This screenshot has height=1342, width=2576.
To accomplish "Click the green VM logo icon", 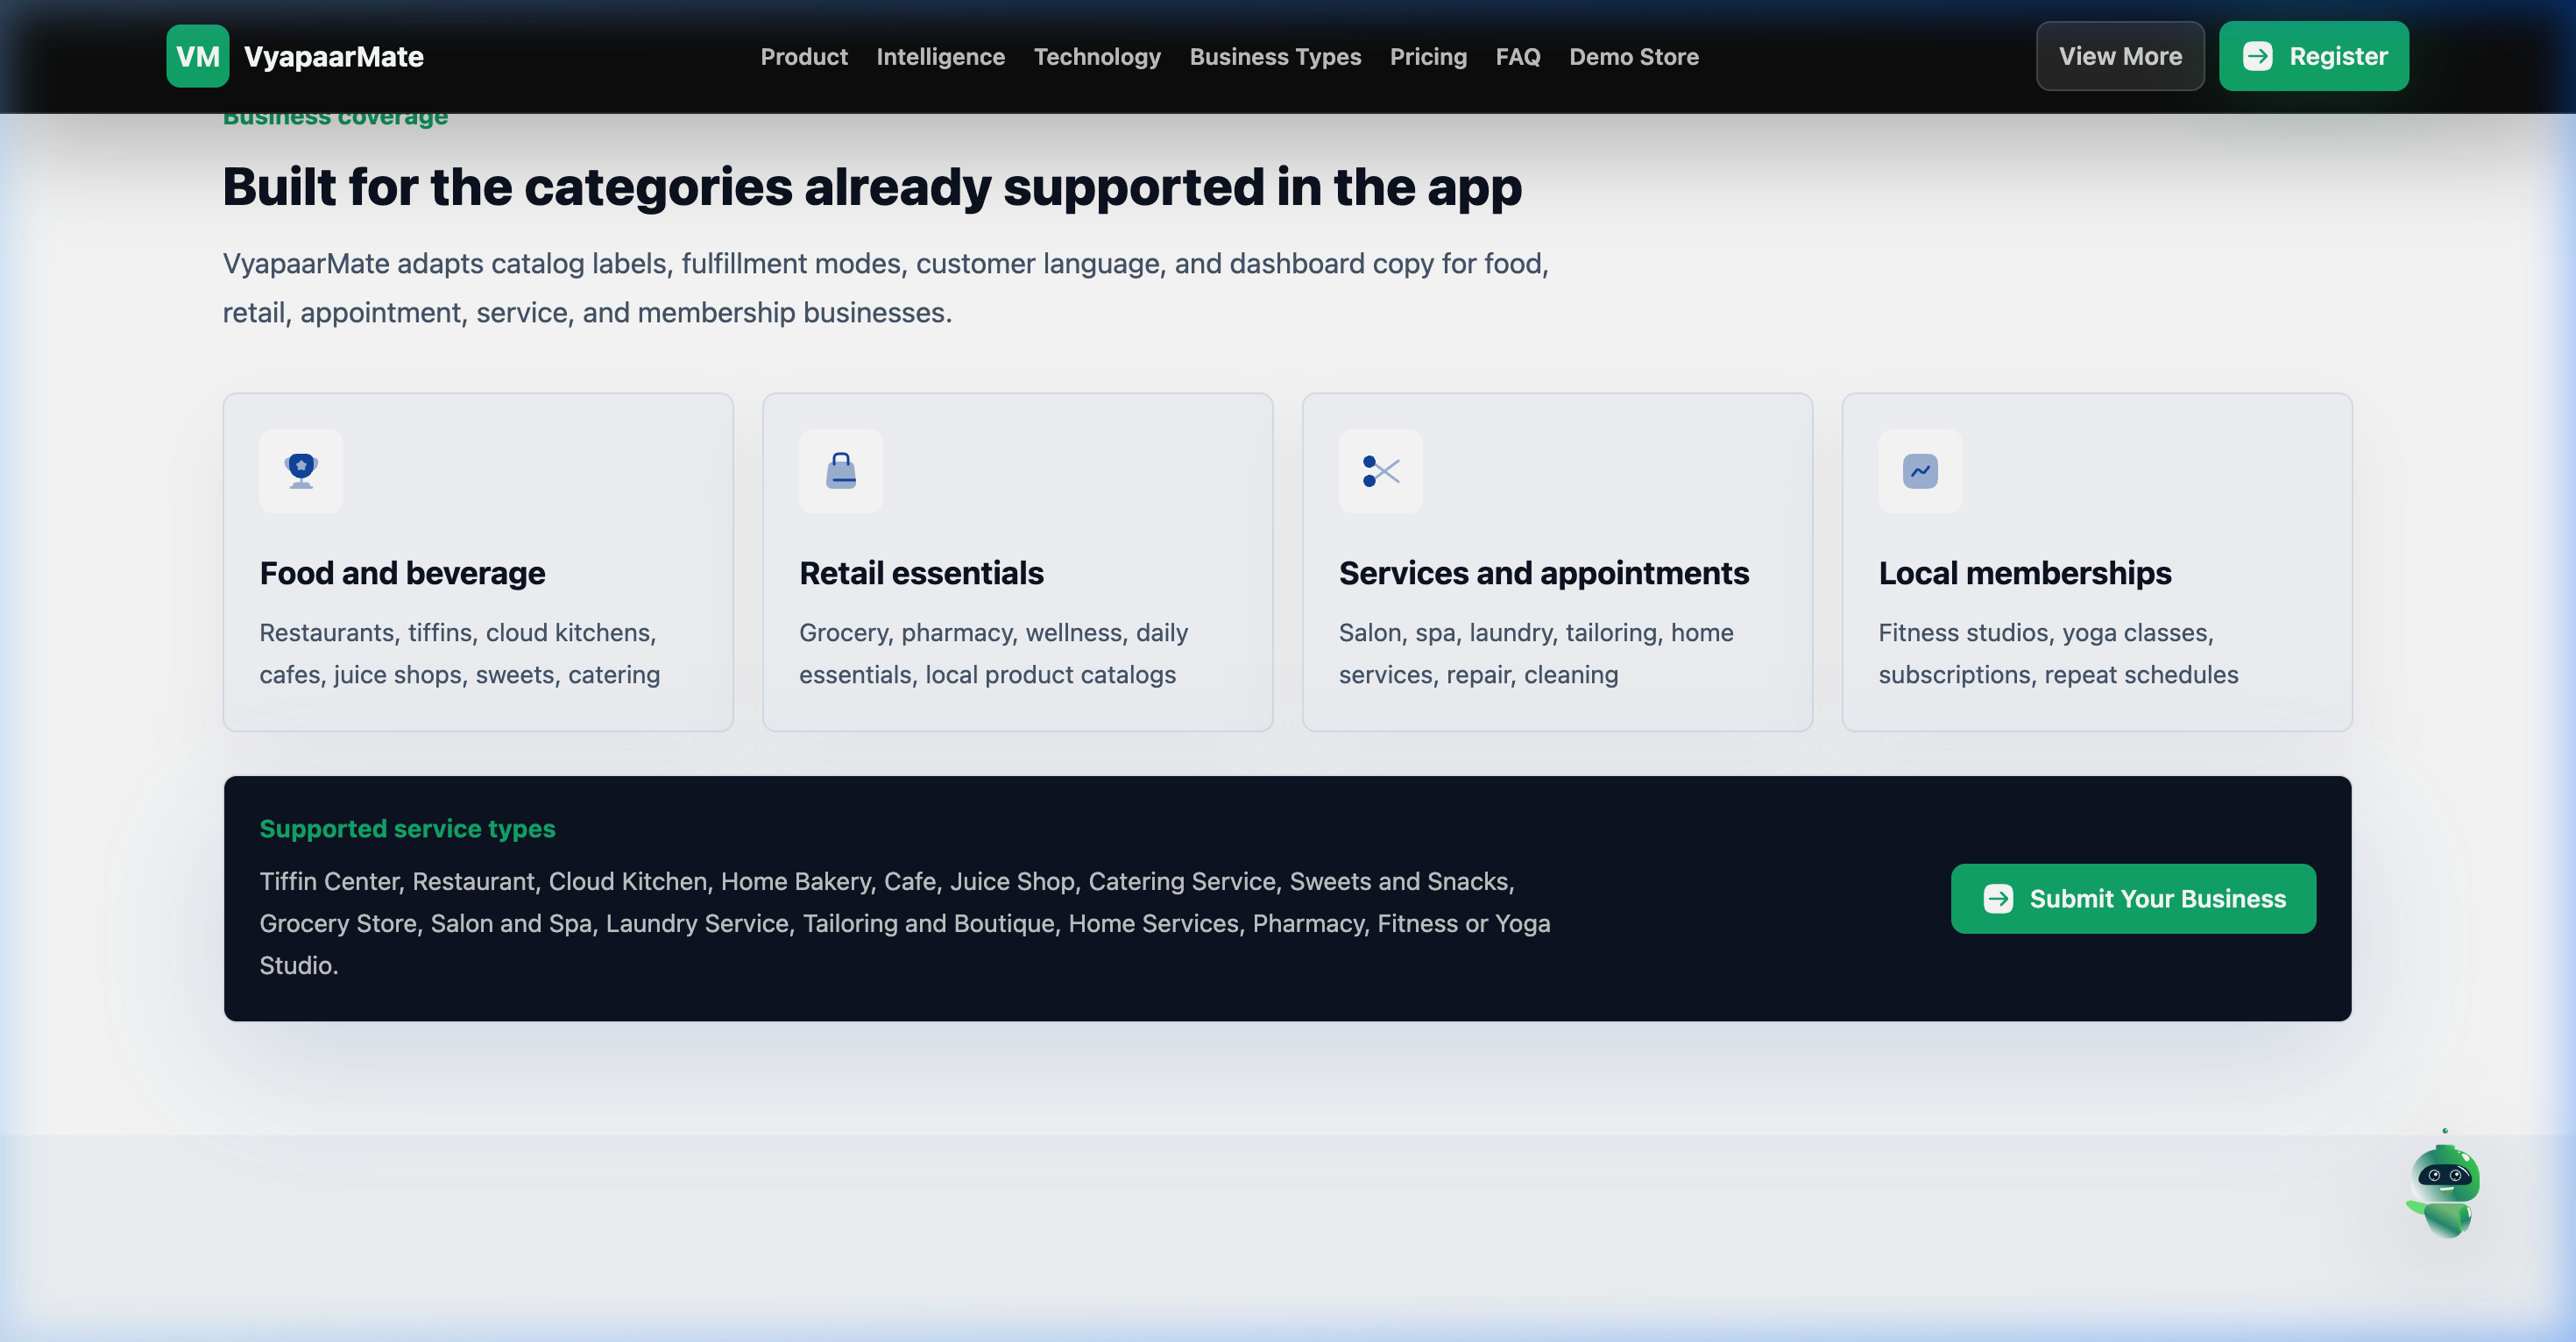I will point(197,56).
